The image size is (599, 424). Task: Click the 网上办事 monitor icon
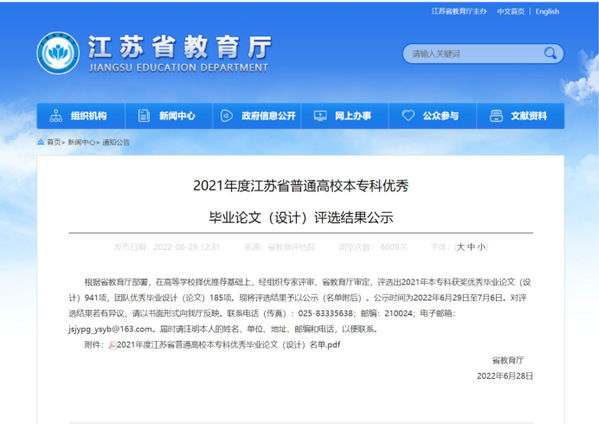click(x=320, y=116)
